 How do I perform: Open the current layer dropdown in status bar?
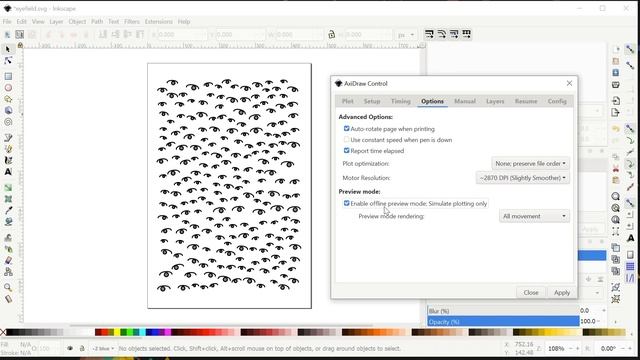coord(103,349)
